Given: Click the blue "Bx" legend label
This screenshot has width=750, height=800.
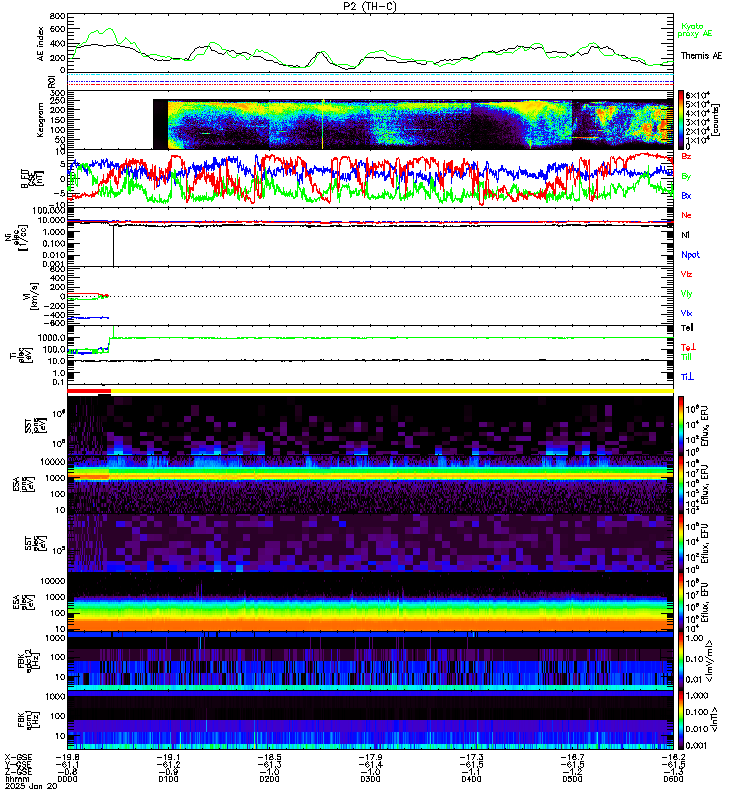Looking at the screenshot, I should [686, 195].
